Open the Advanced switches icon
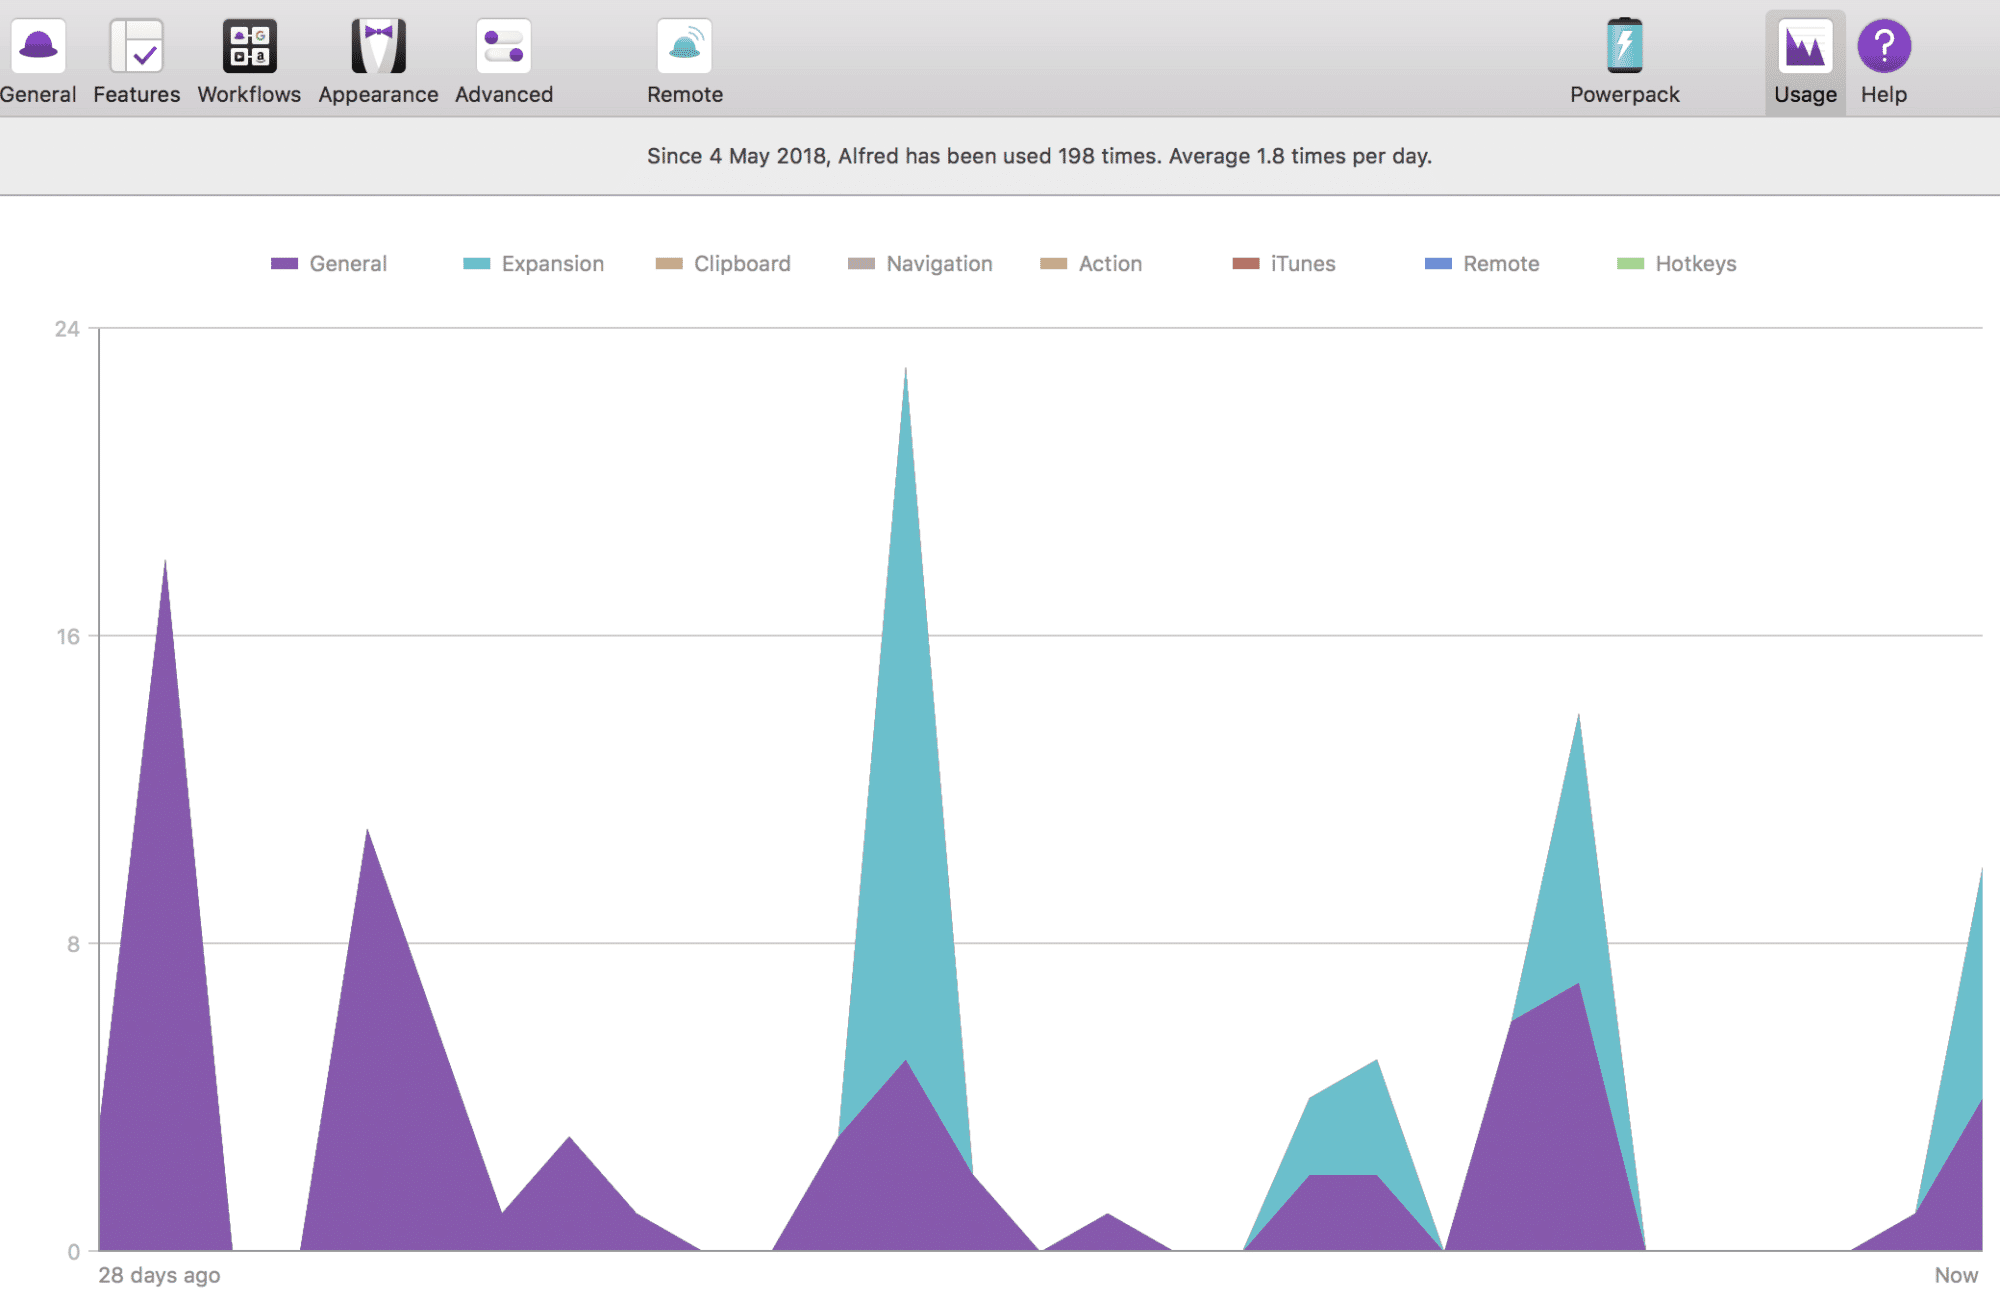The width and height of the screenshot is (2000, 1300). pos(504,46)
